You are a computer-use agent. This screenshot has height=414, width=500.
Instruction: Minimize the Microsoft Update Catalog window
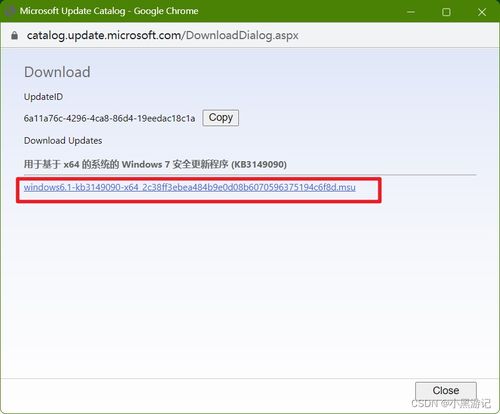pos(411,12)
